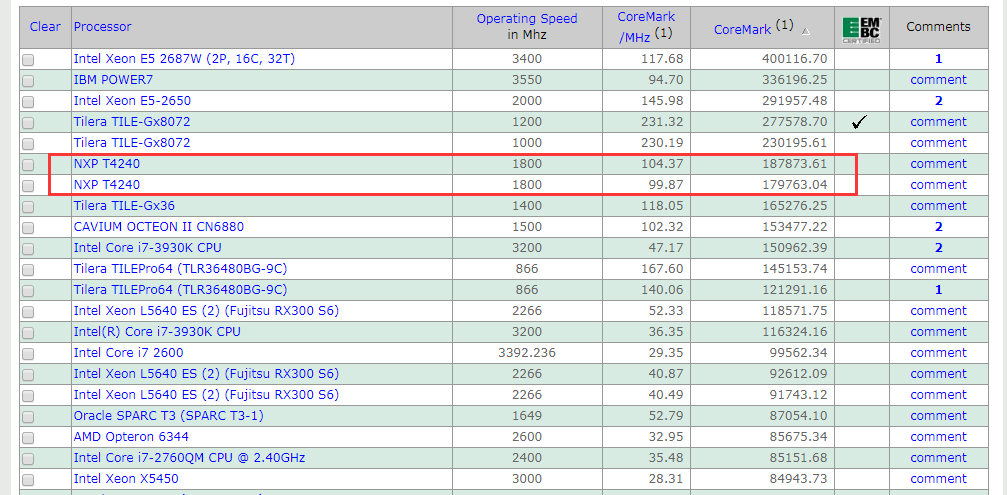Open the comment link for IBM POWER7
Viewport: 1007px width, 495px height.
pos(938,80)
